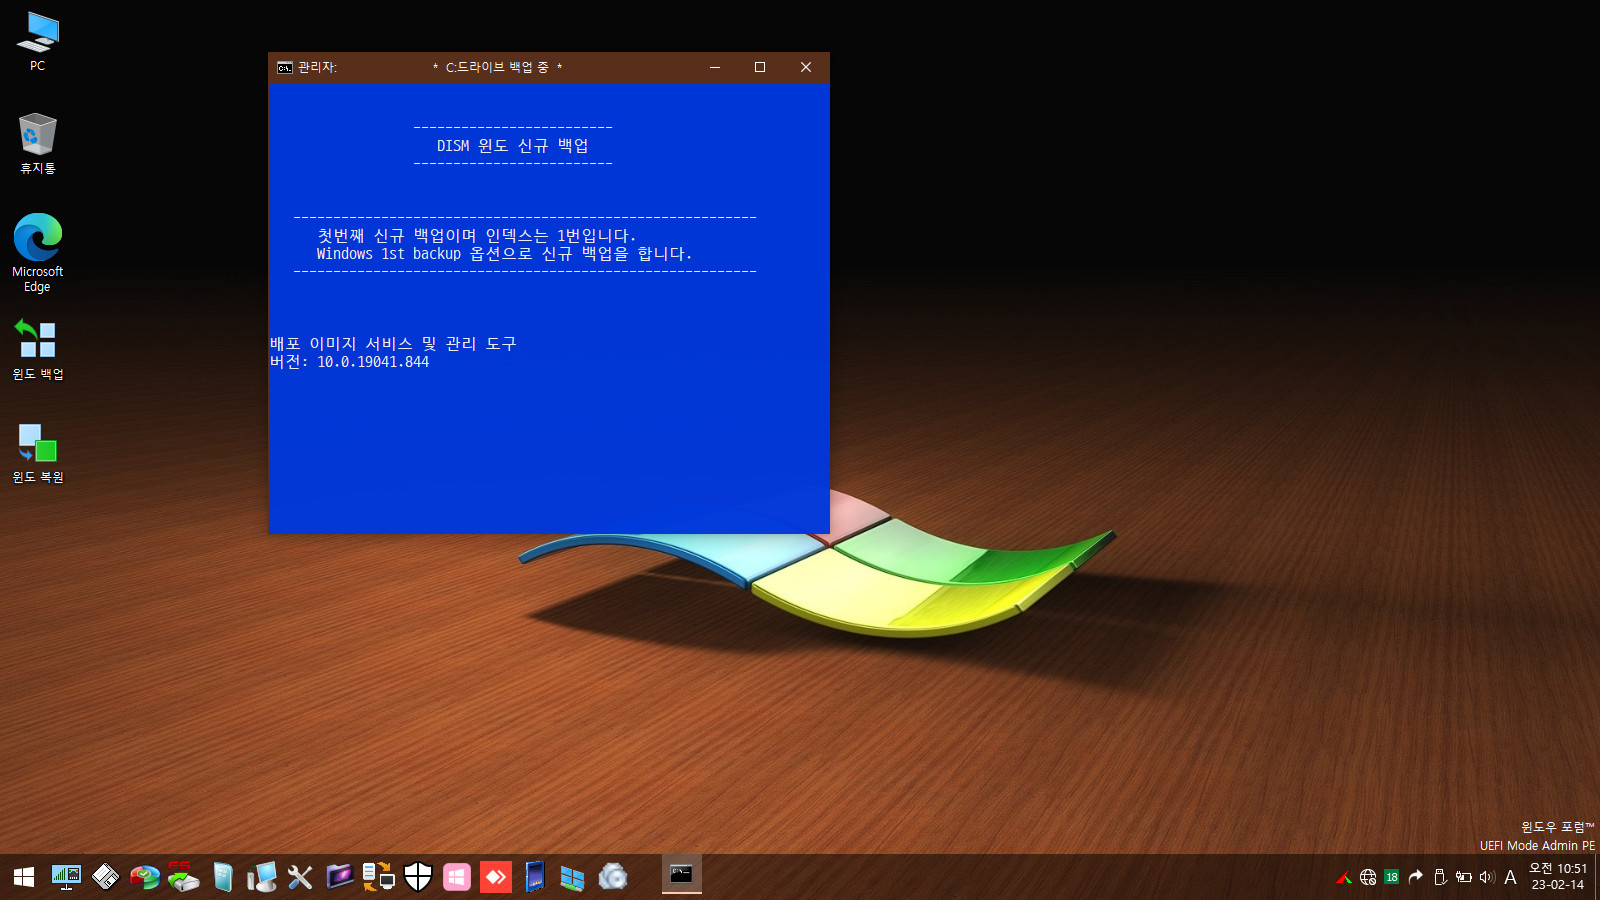1600x900 pixels.
Task: Click the orange arrows file-sync icon
Action: (x=379, y=877)
